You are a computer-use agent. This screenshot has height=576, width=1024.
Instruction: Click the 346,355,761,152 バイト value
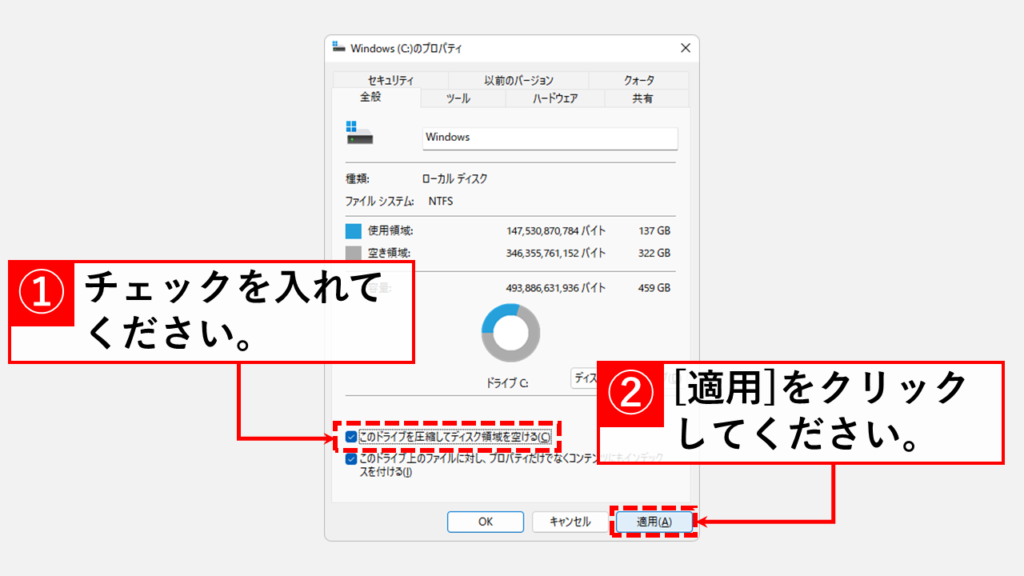556,253
